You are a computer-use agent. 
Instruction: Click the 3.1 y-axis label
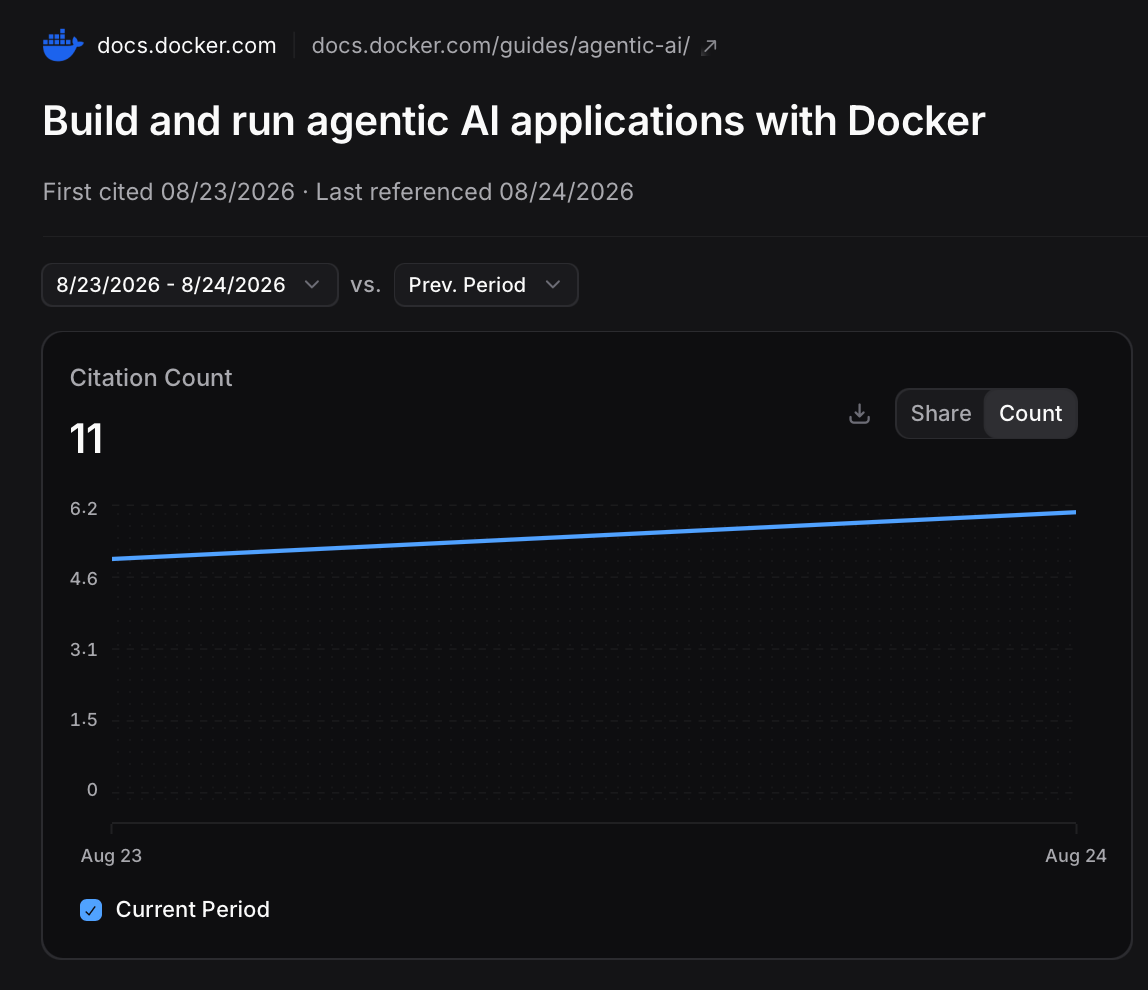(x=83, y=650)
